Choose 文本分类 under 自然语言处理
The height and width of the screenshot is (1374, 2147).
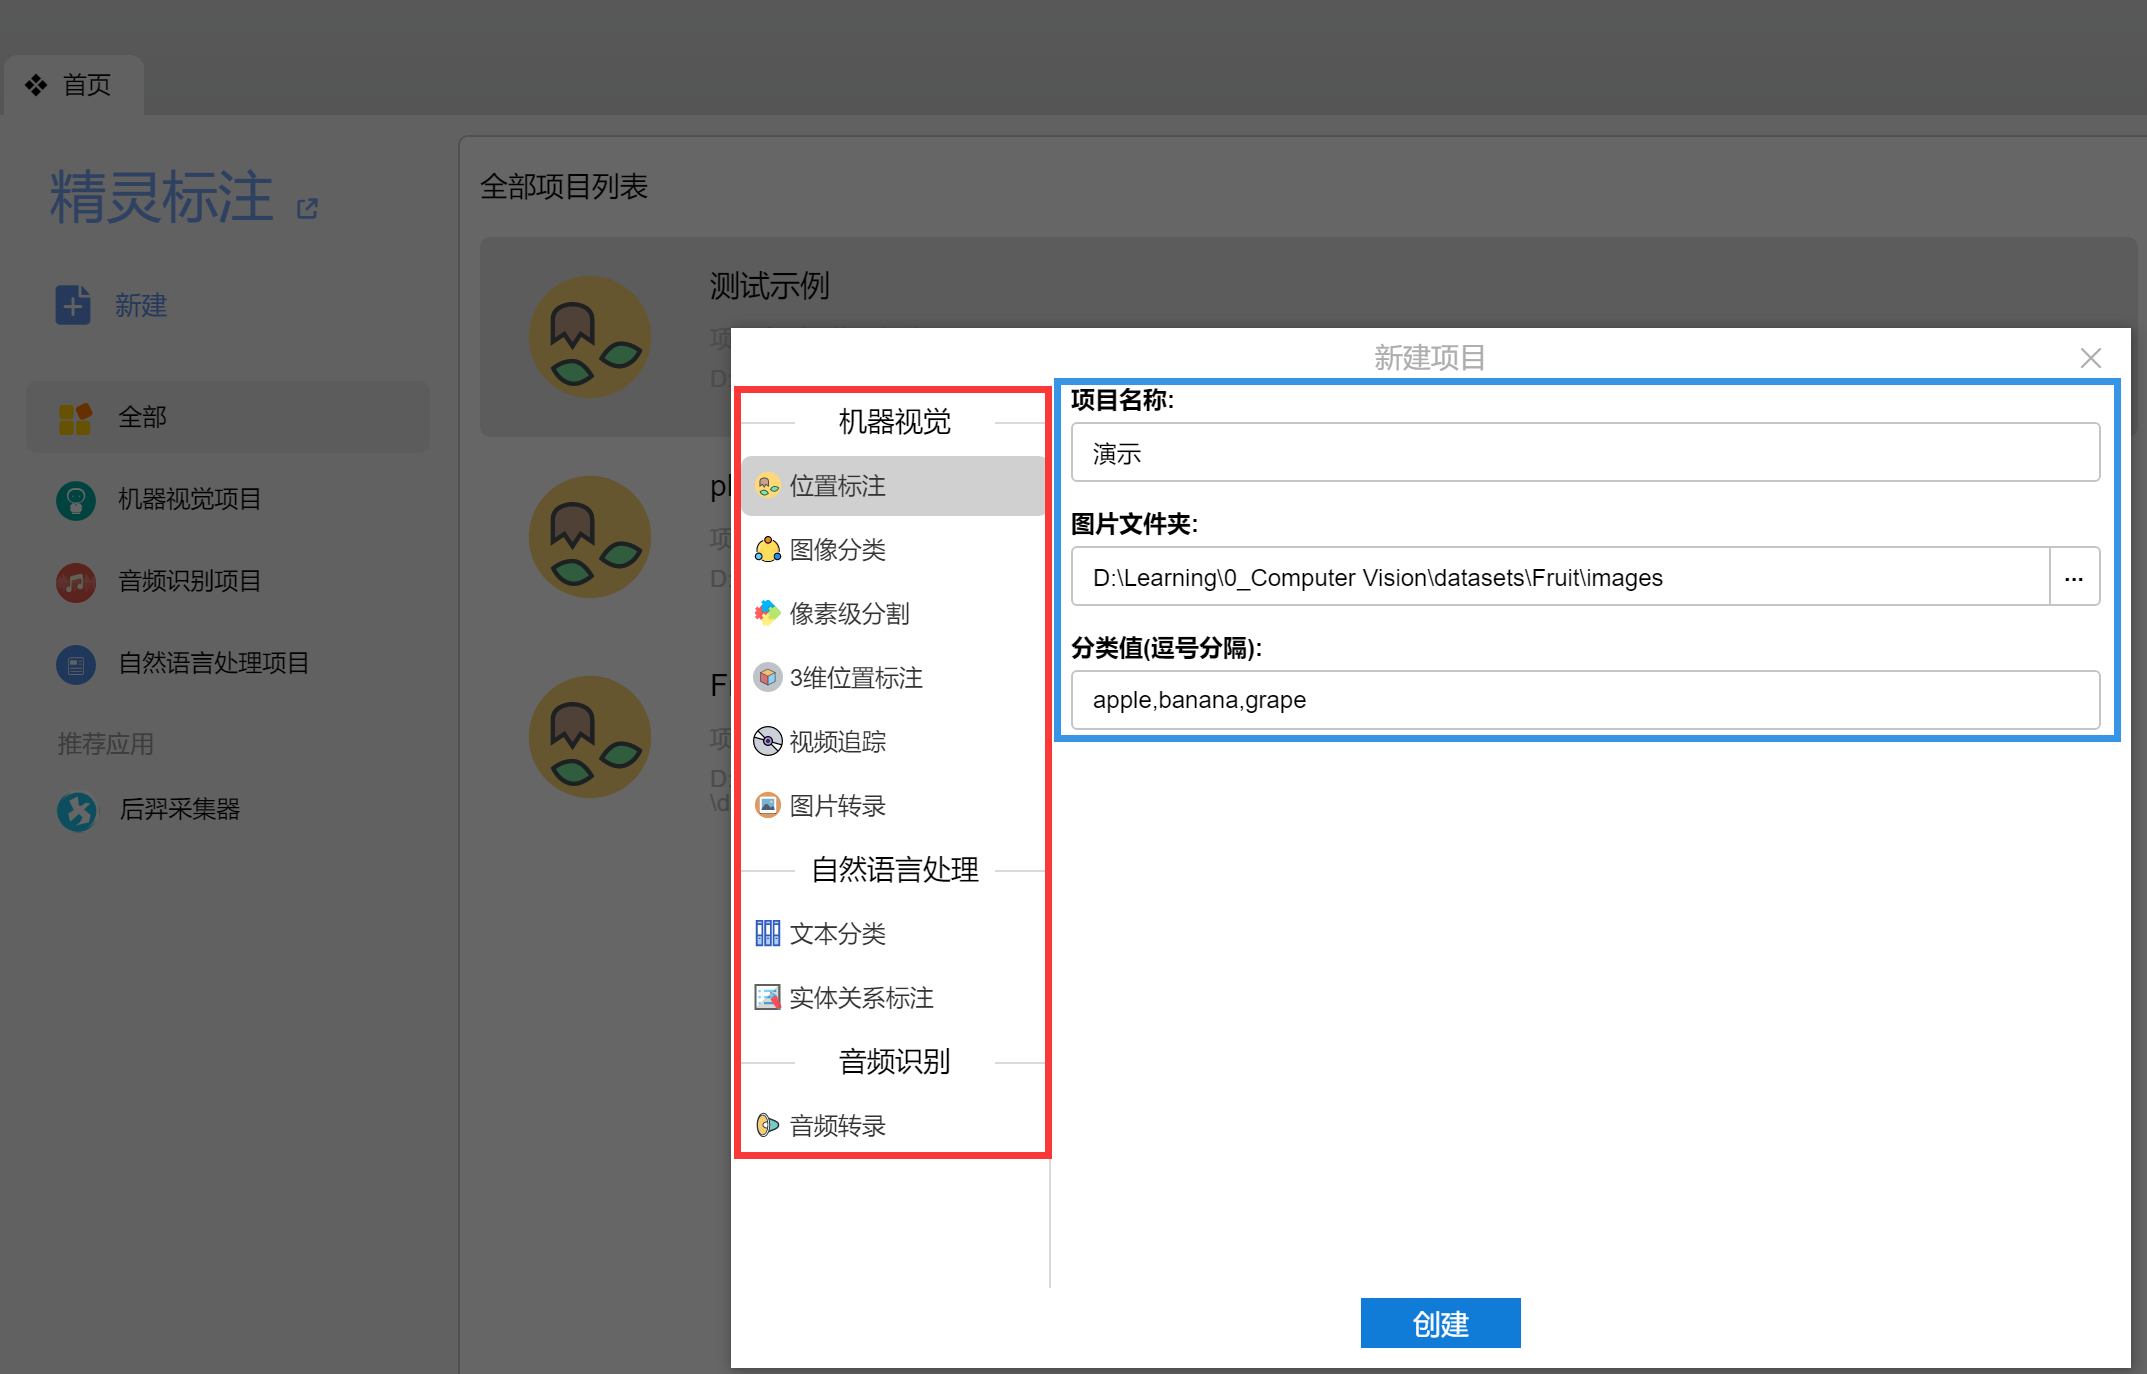(836, 933)
